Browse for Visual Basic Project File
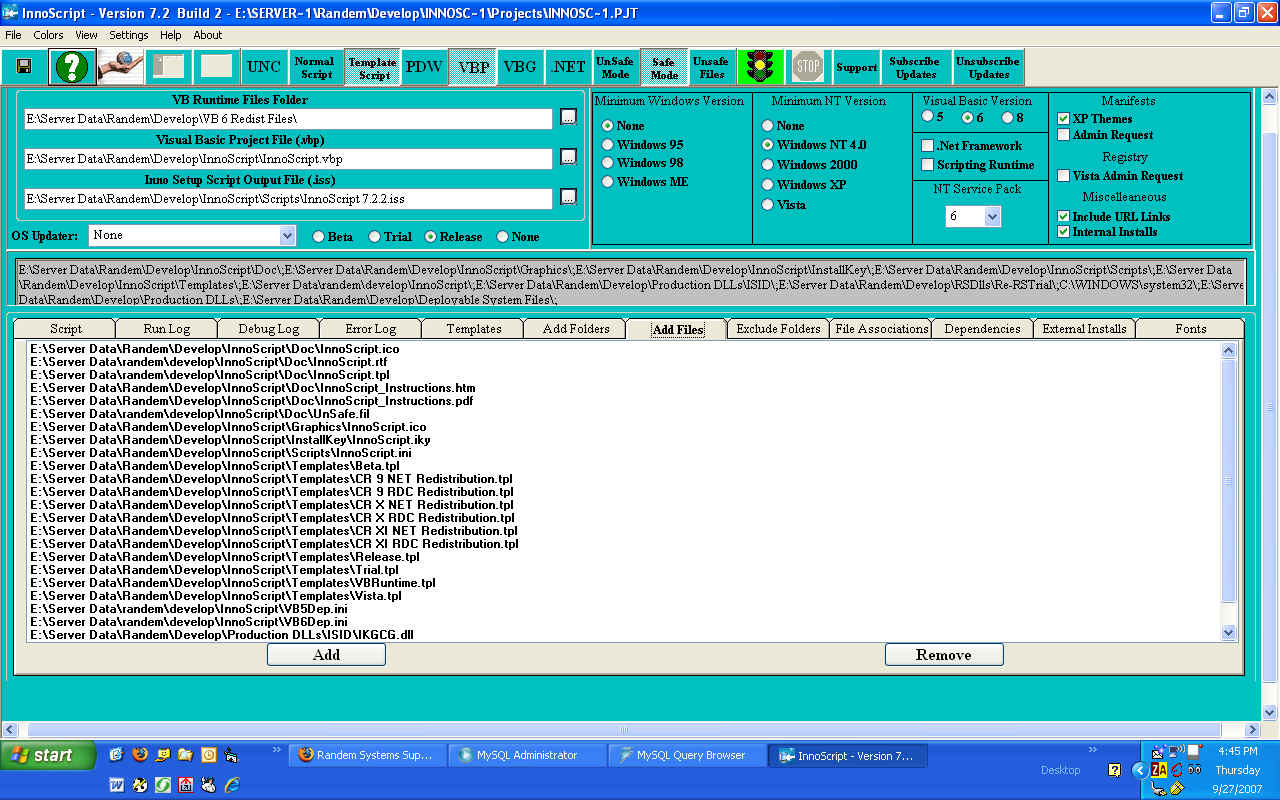The image size is (1280, 800). [x=568, y=157]
